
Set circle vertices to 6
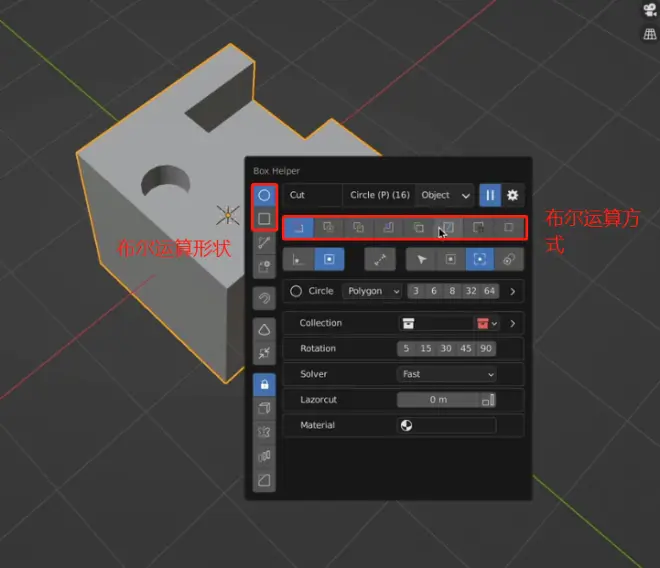(x=434, y=291)
